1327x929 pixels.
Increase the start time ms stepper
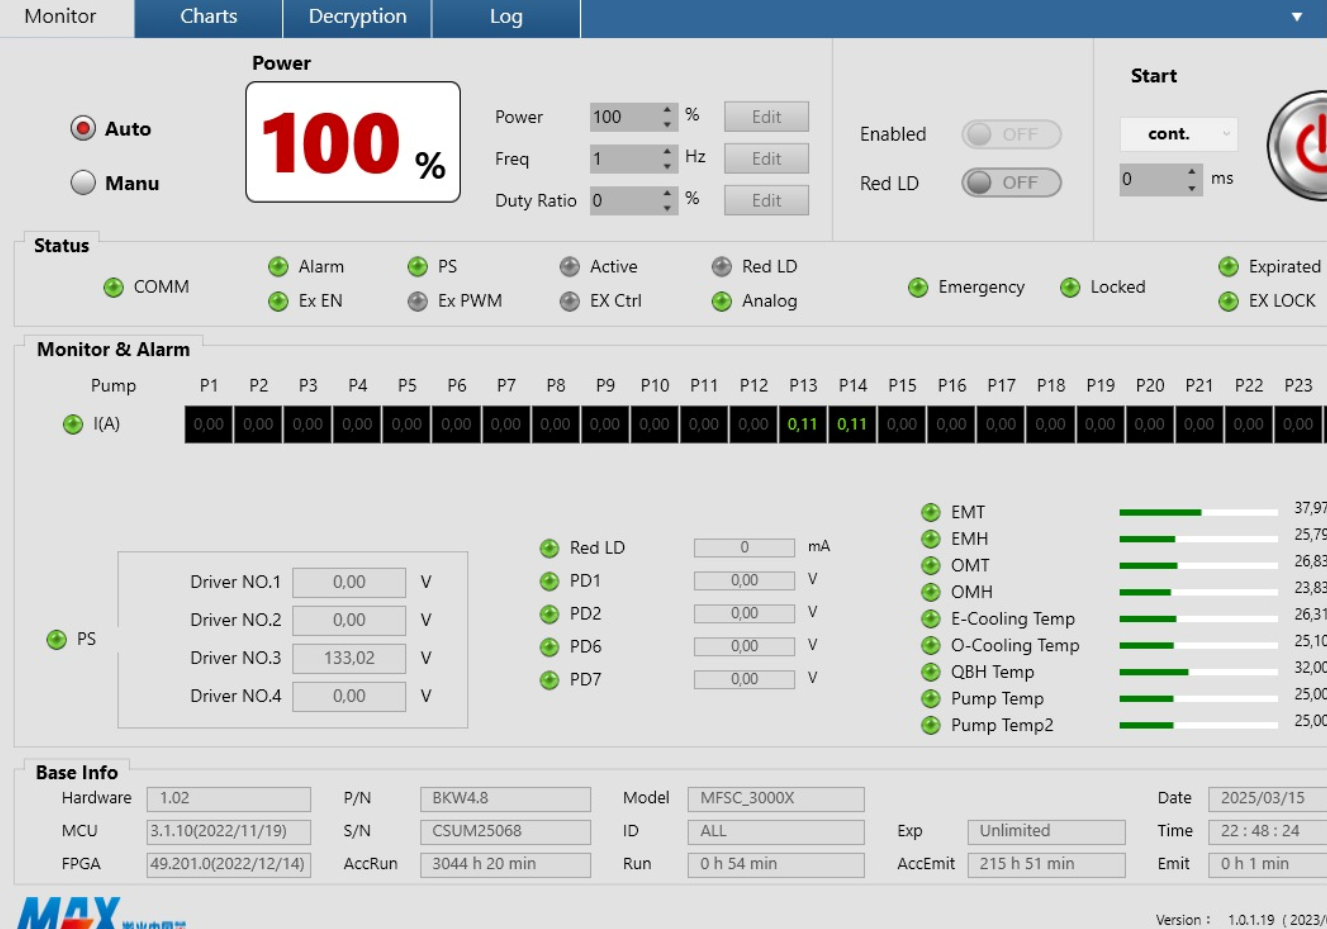pos(1191,173)
